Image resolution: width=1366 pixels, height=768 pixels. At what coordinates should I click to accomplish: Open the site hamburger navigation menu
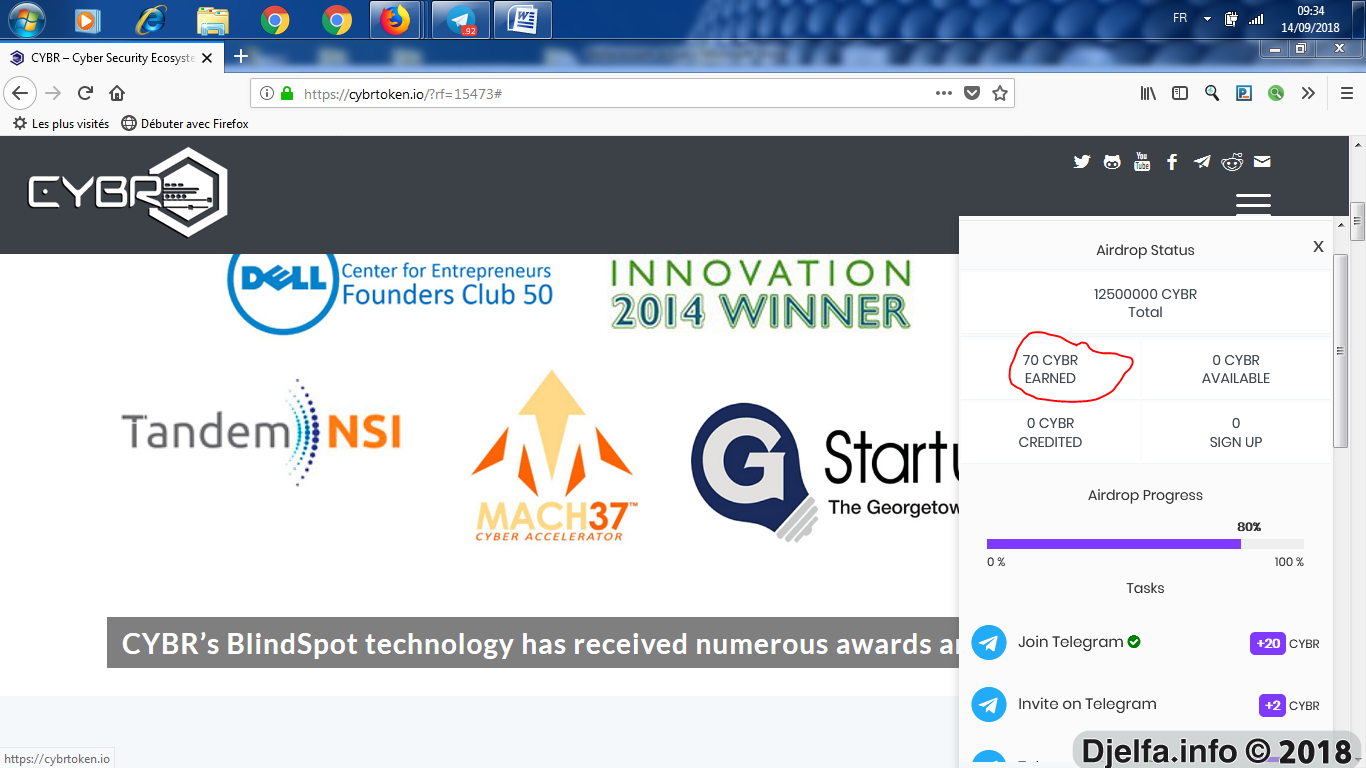pos(1253,204)
